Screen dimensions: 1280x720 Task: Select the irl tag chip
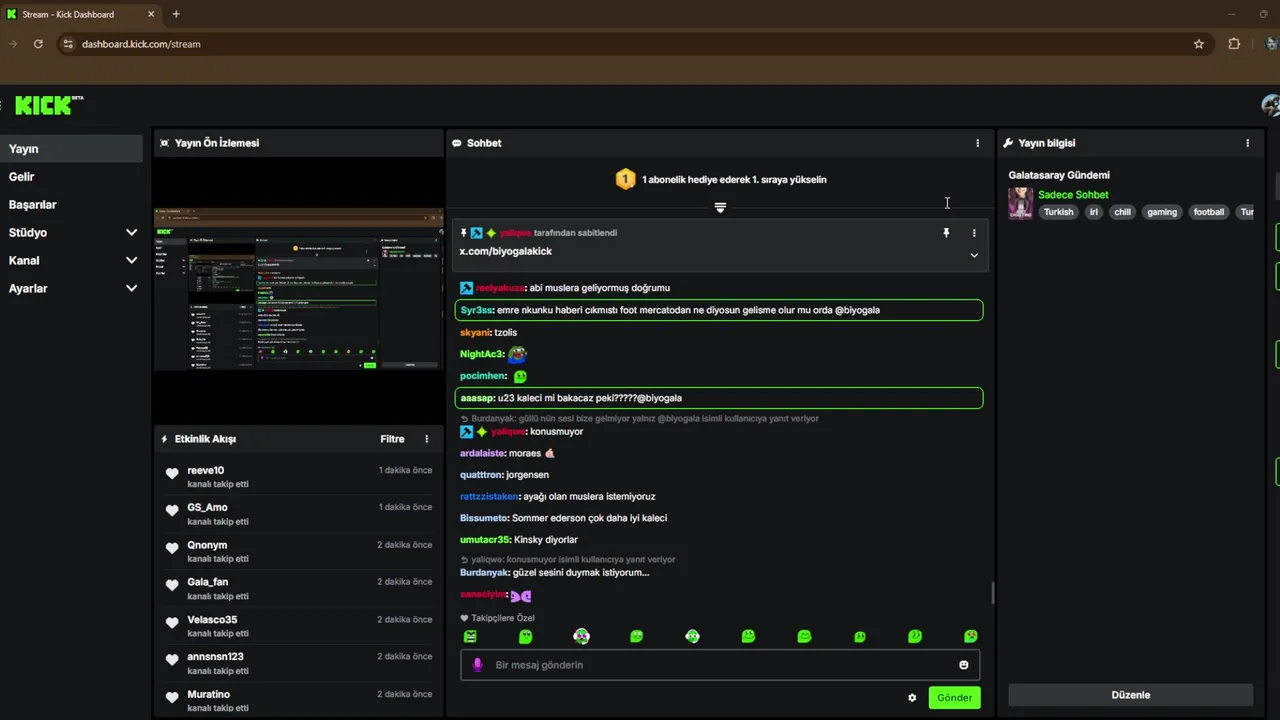(1093, 212)
